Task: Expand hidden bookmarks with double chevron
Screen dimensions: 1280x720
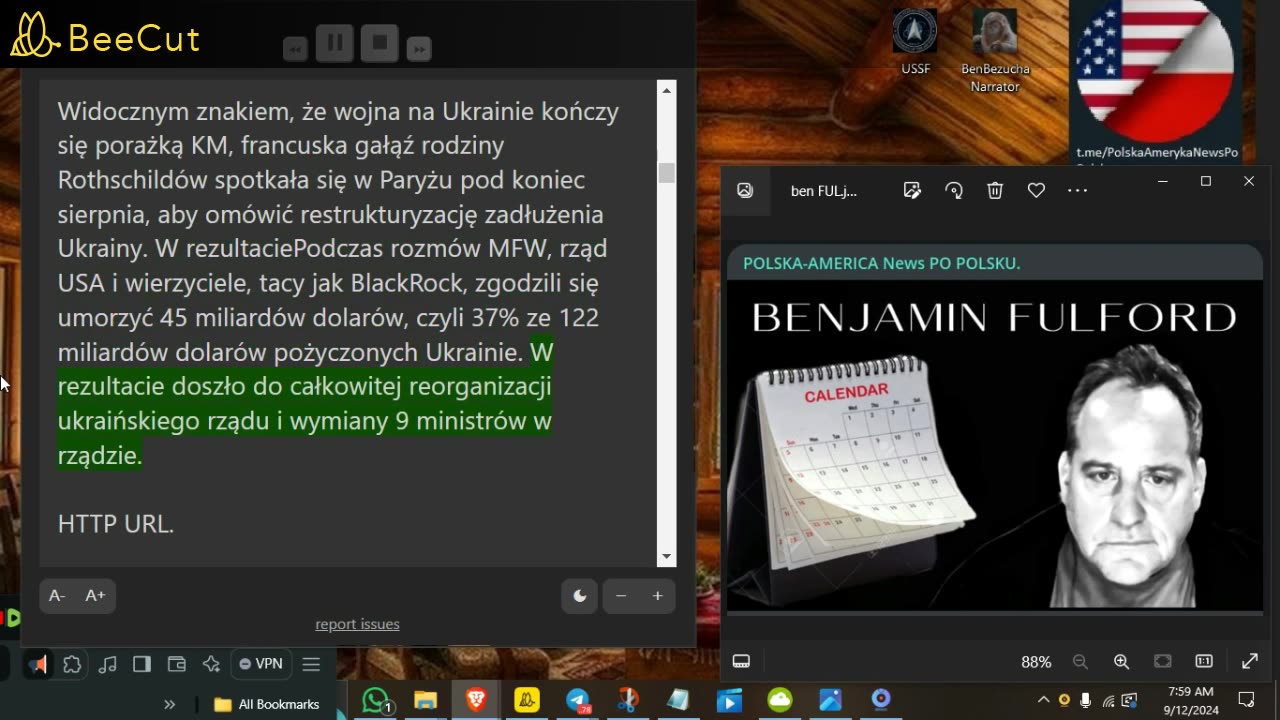Action: coord(170,704)
